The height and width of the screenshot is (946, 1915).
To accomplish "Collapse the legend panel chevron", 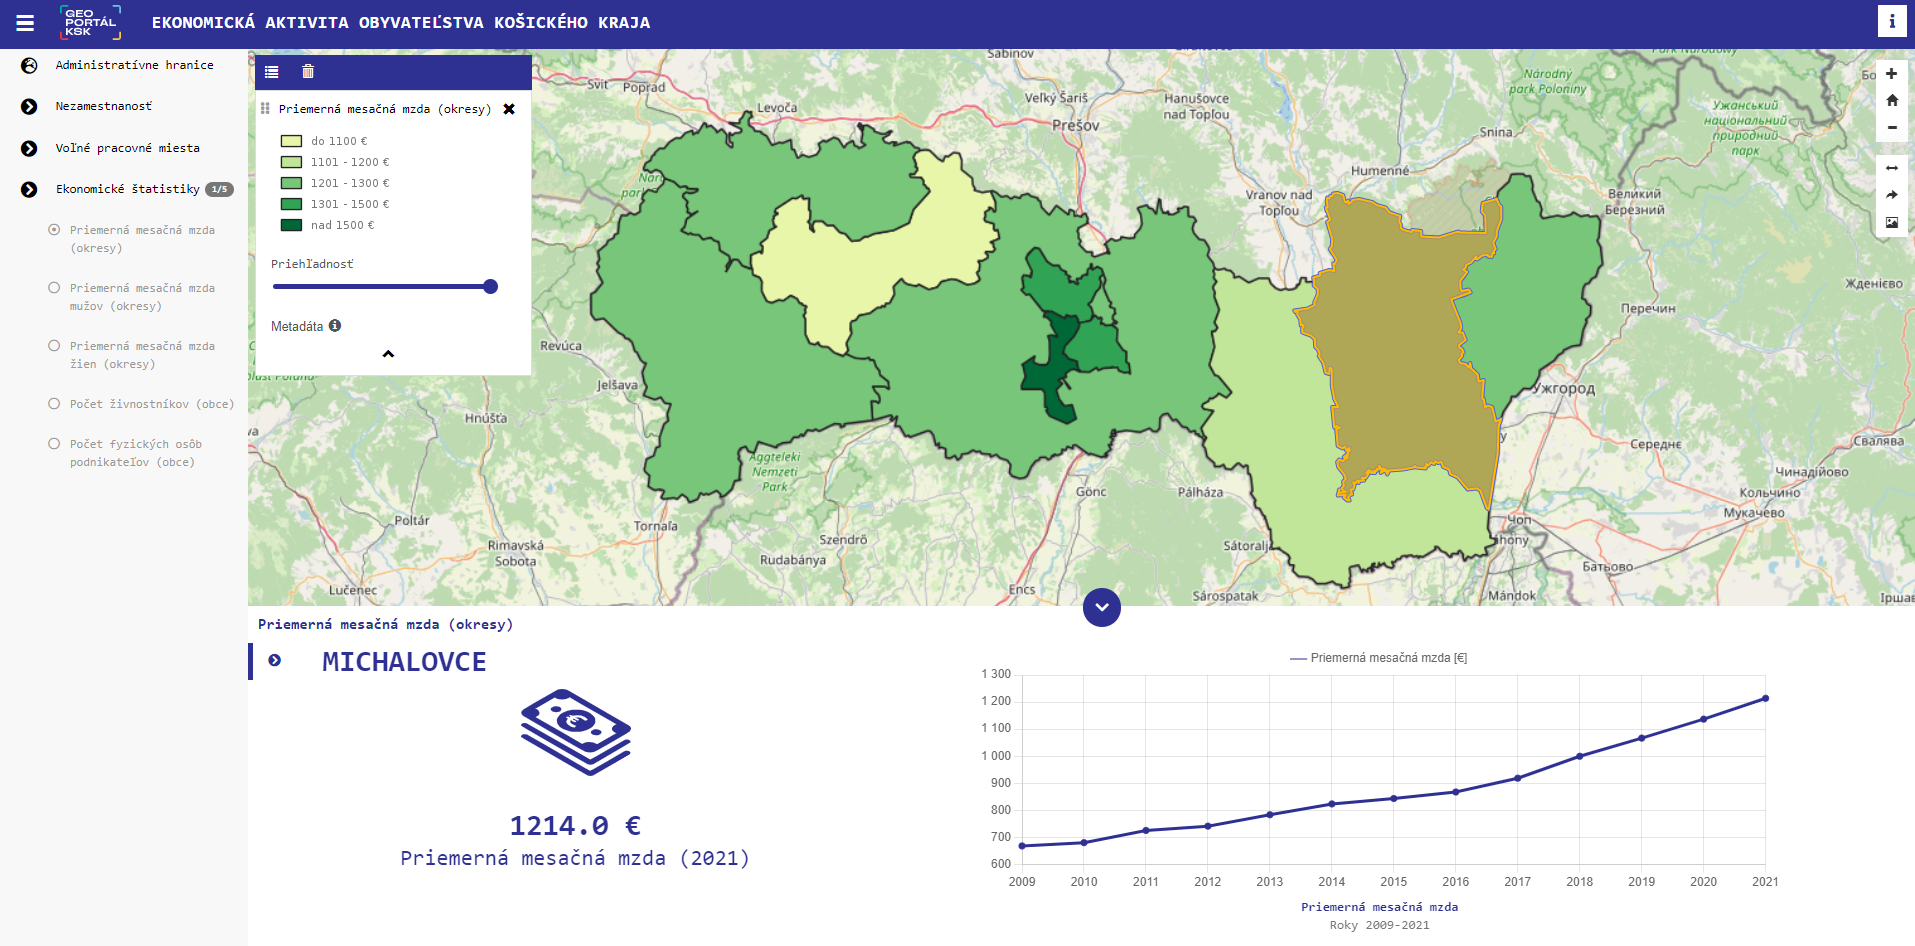I will tap(388, 354).
